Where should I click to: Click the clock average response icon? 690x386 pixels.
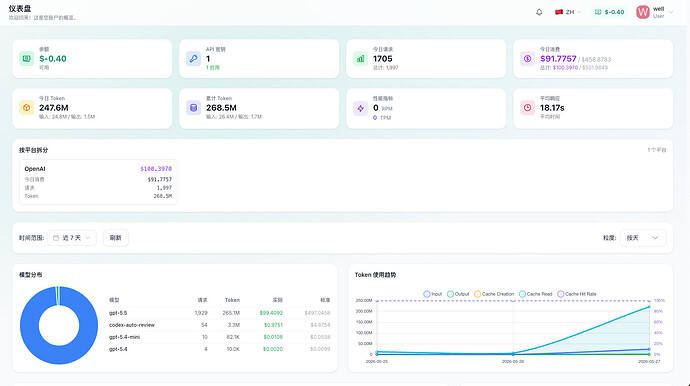click(527, 108)
